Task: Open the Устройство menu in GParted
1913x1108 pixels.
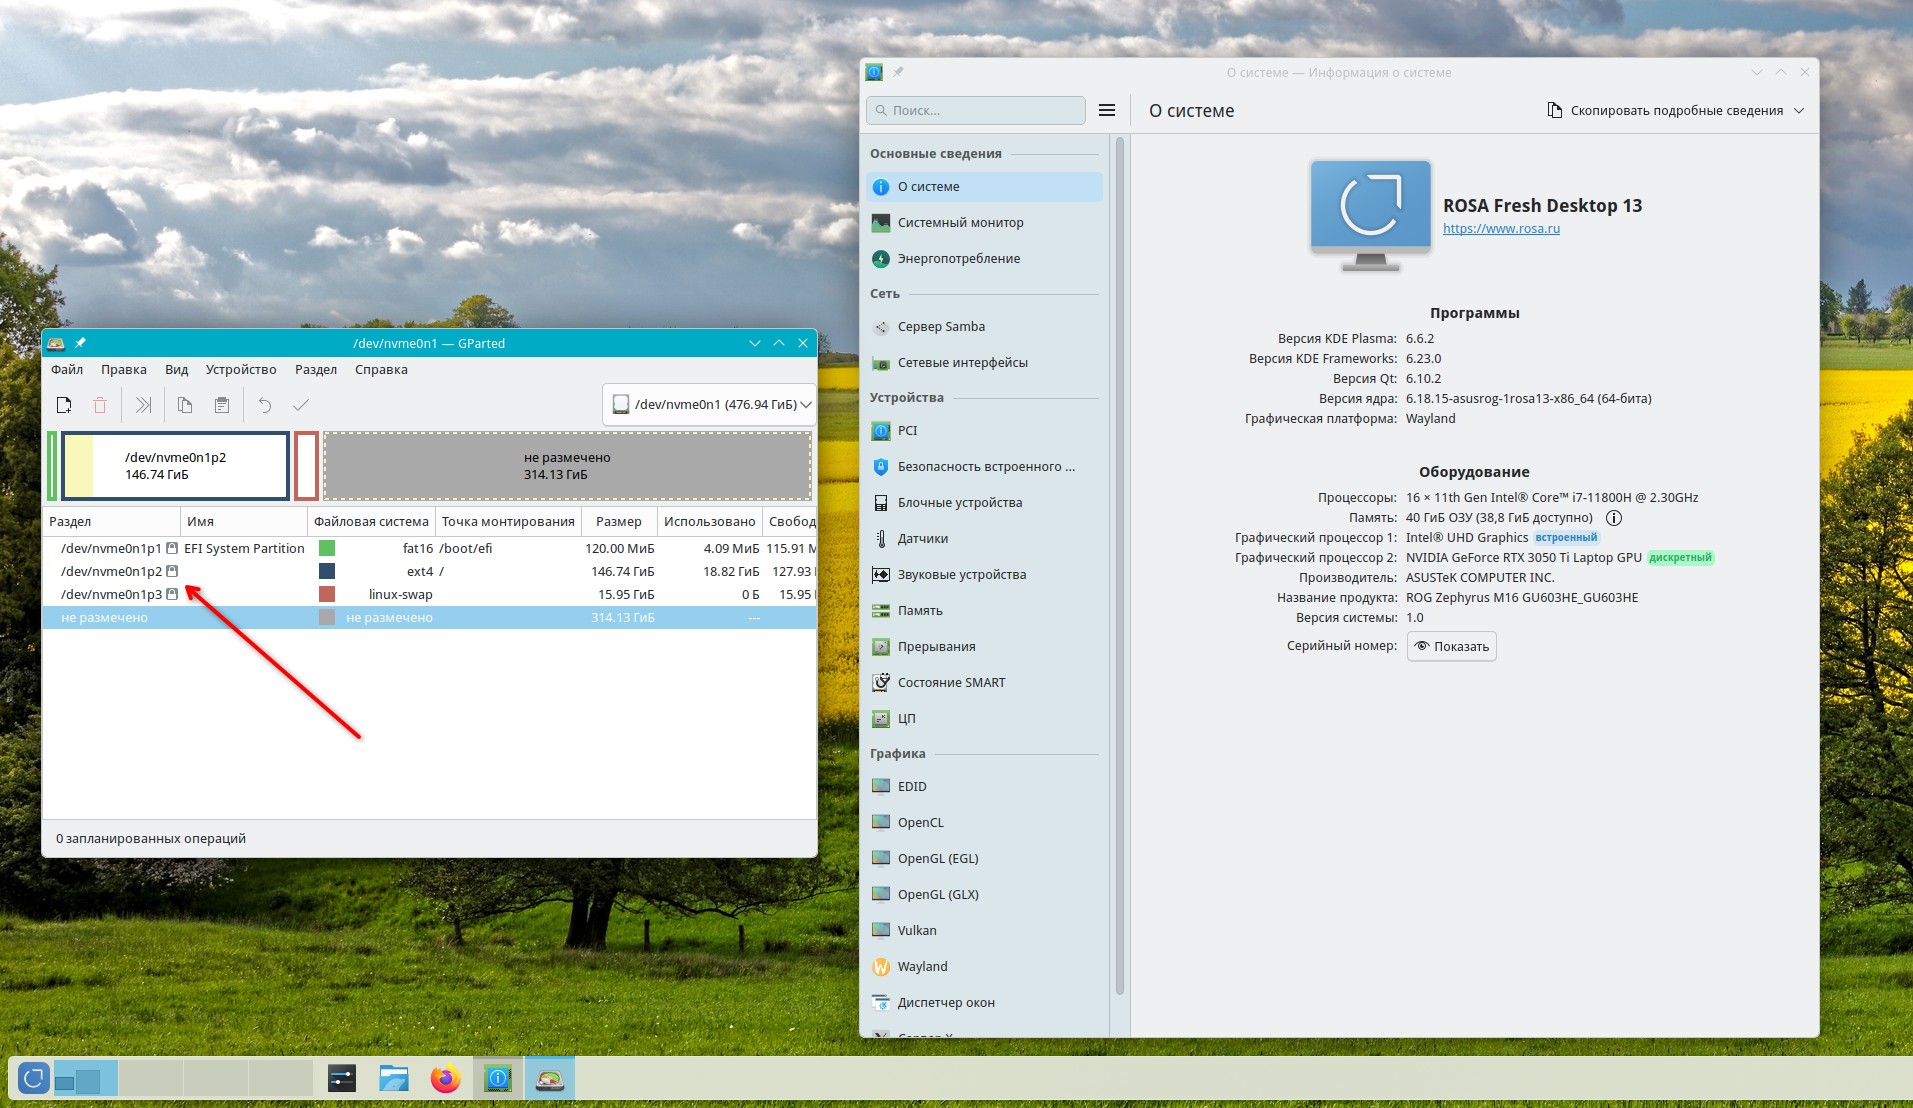Action: [241, 370]
